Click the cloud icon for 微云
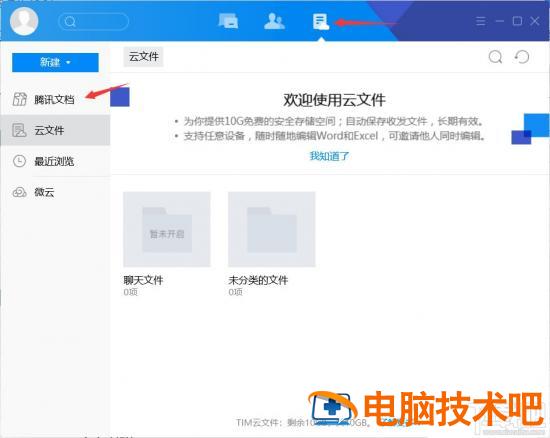This screenshot has width=550, height=438. (x=19, y=192)
